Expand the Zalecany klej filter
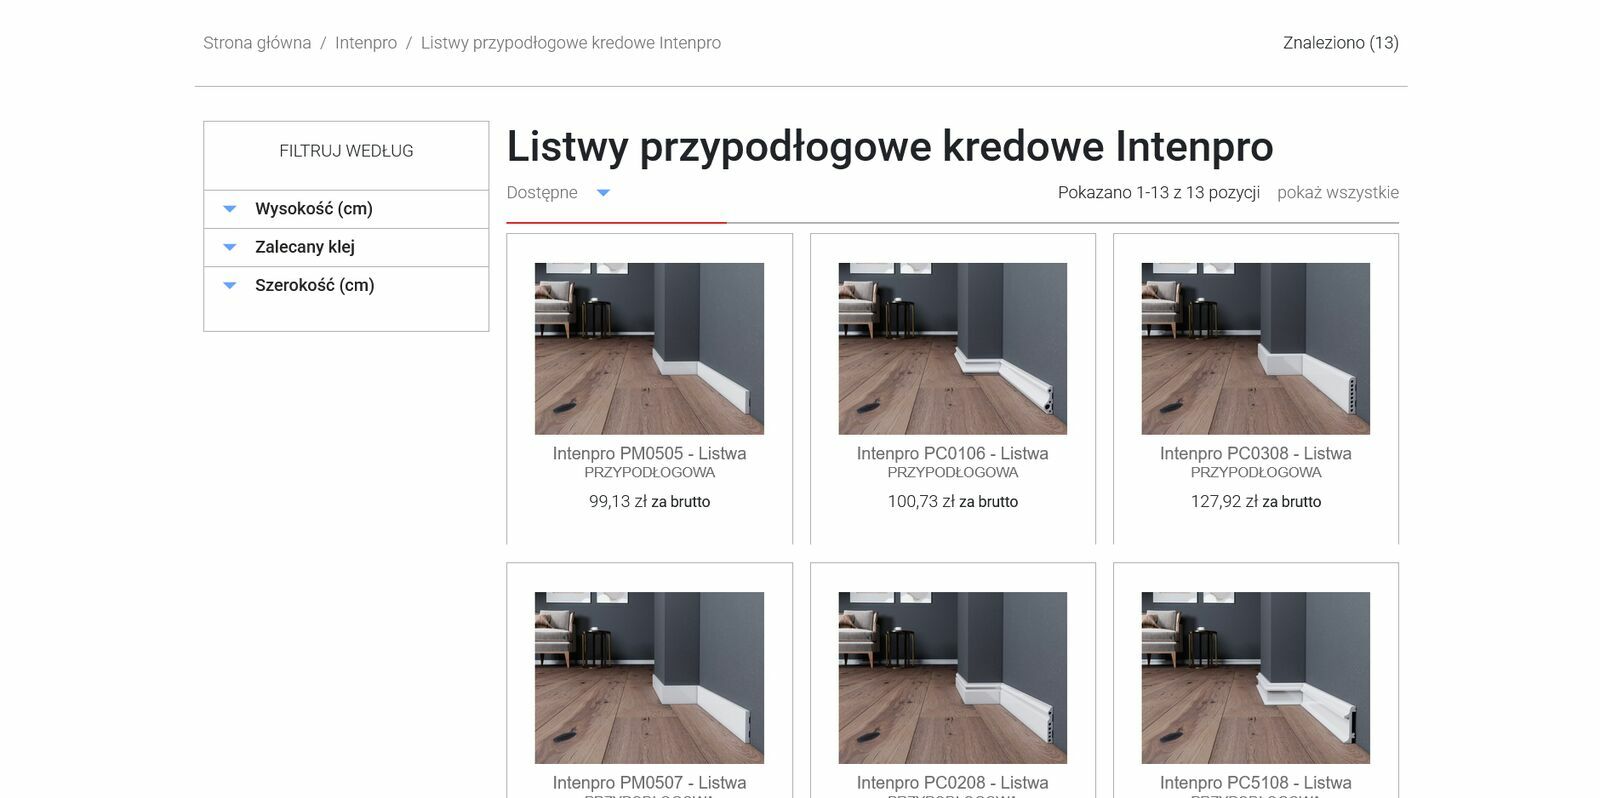The height and width of the screenshot is (798, 1600). [346, 247]
